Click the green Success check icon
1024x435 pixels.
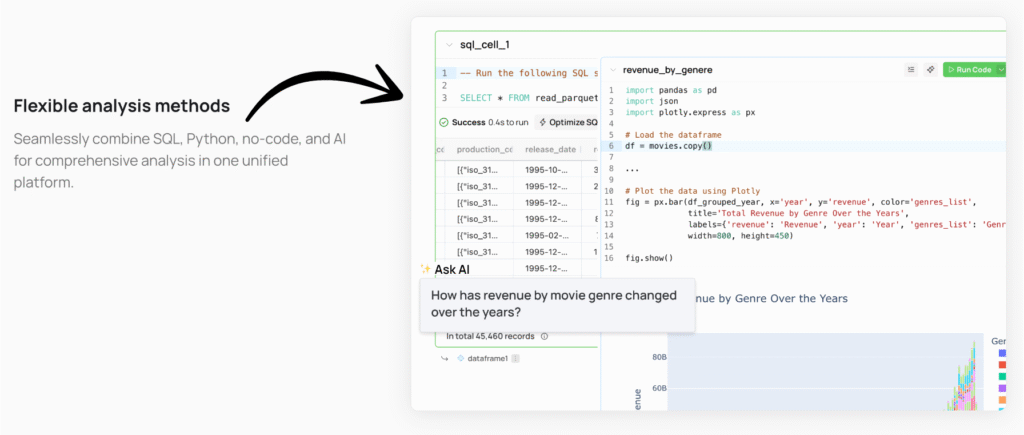coord(443,122)
